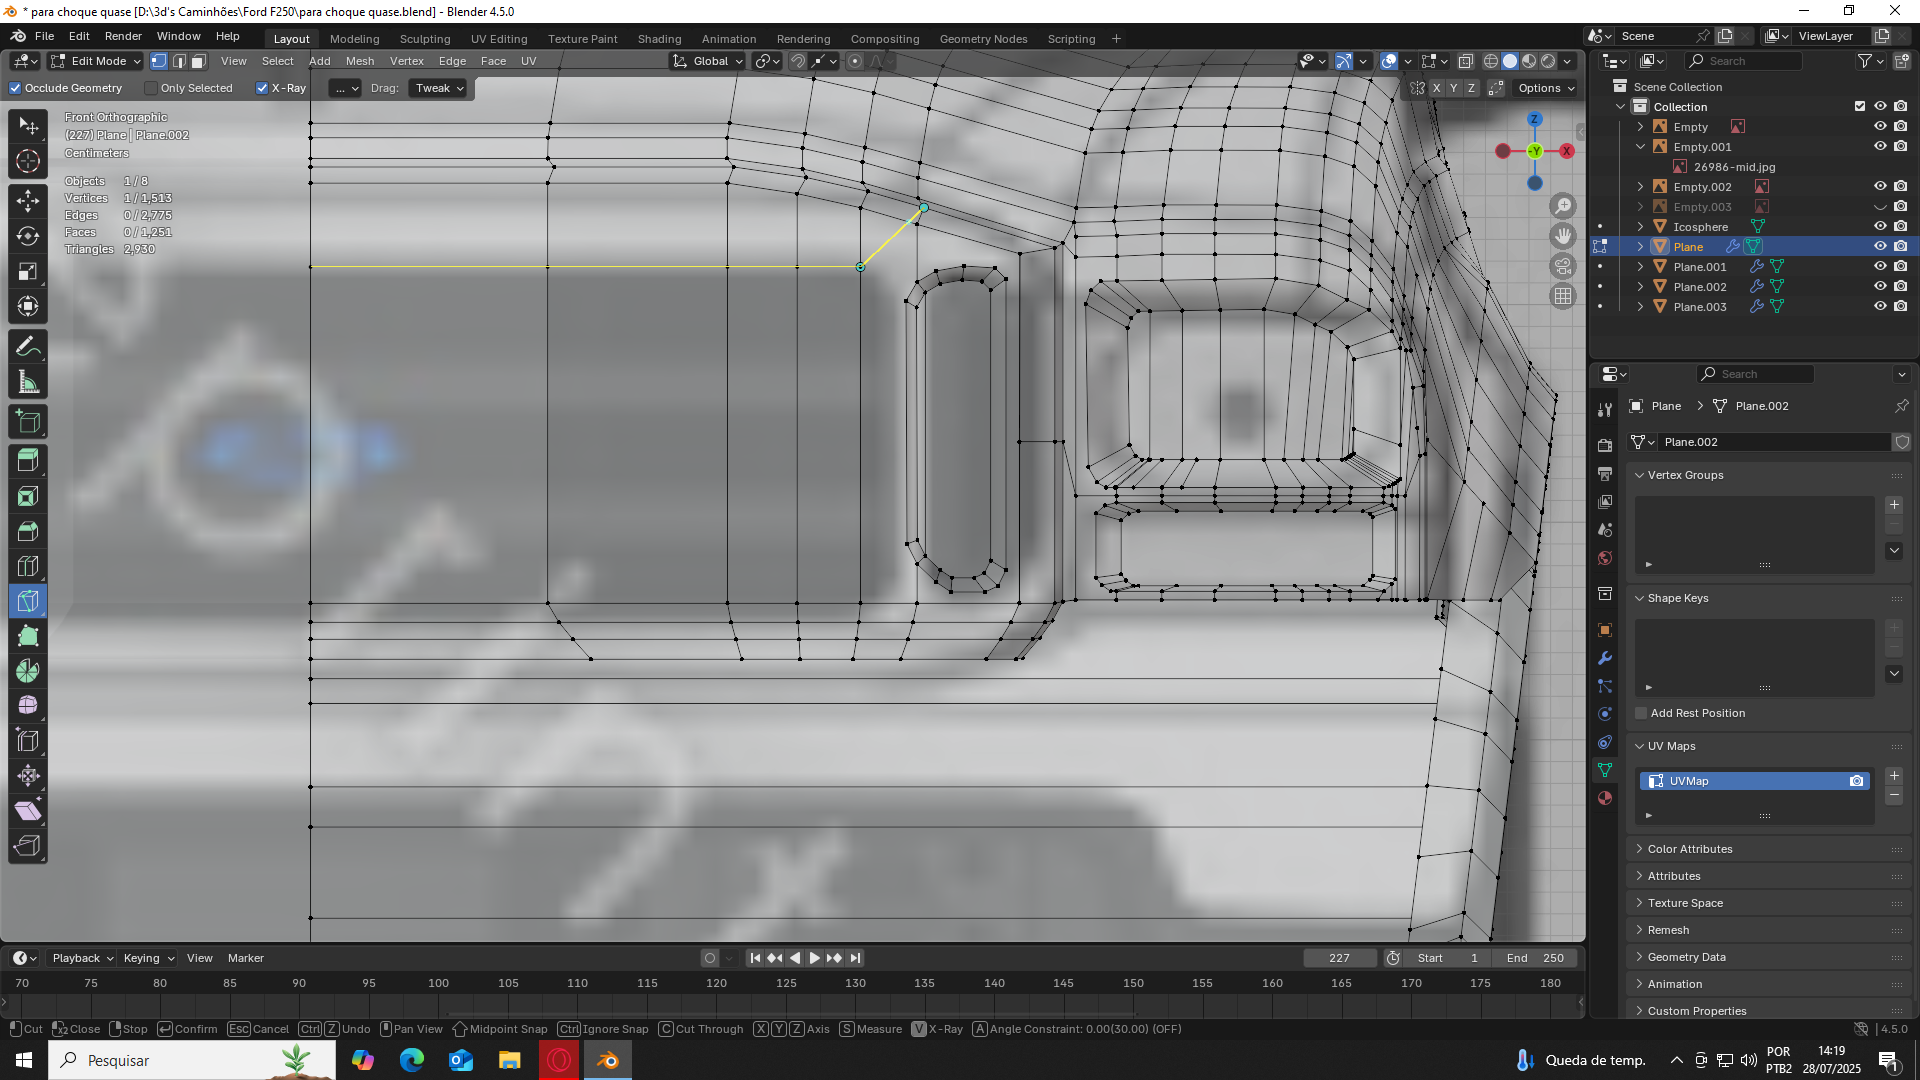Click the End frame field
Image resolution: width=1920 pixels, height=1080 pixels.
(1535, 958)
